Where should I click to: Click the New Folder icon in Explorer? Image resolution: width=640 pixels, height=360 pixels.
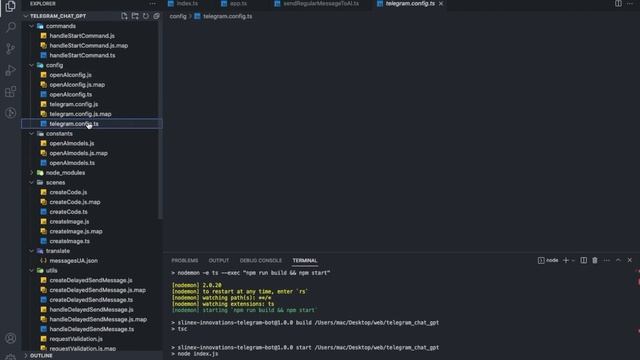pos(135,16)
